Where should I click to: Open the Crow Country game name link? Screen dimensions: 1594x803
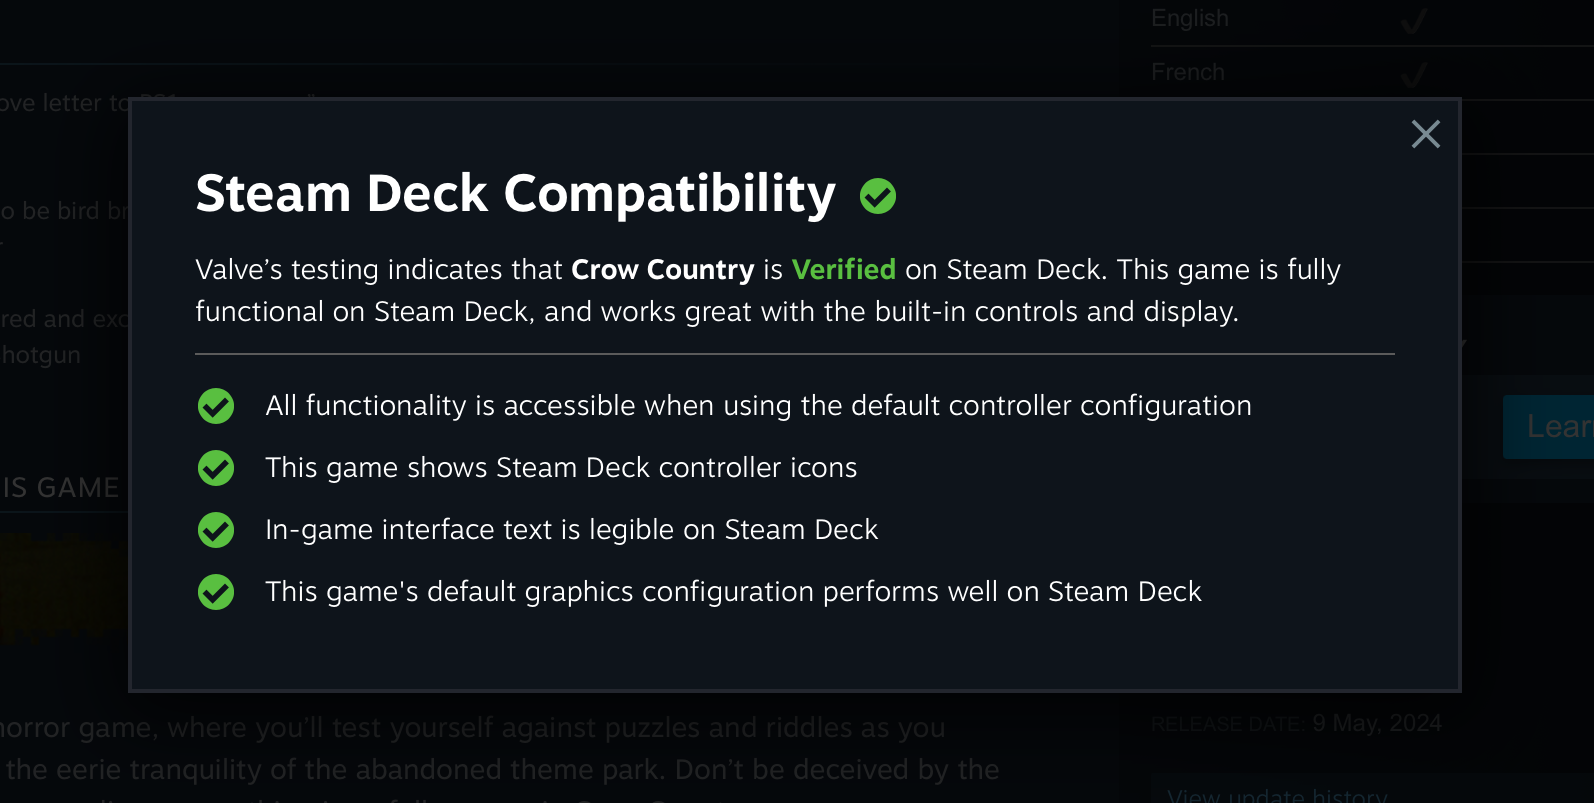point(662,270)
